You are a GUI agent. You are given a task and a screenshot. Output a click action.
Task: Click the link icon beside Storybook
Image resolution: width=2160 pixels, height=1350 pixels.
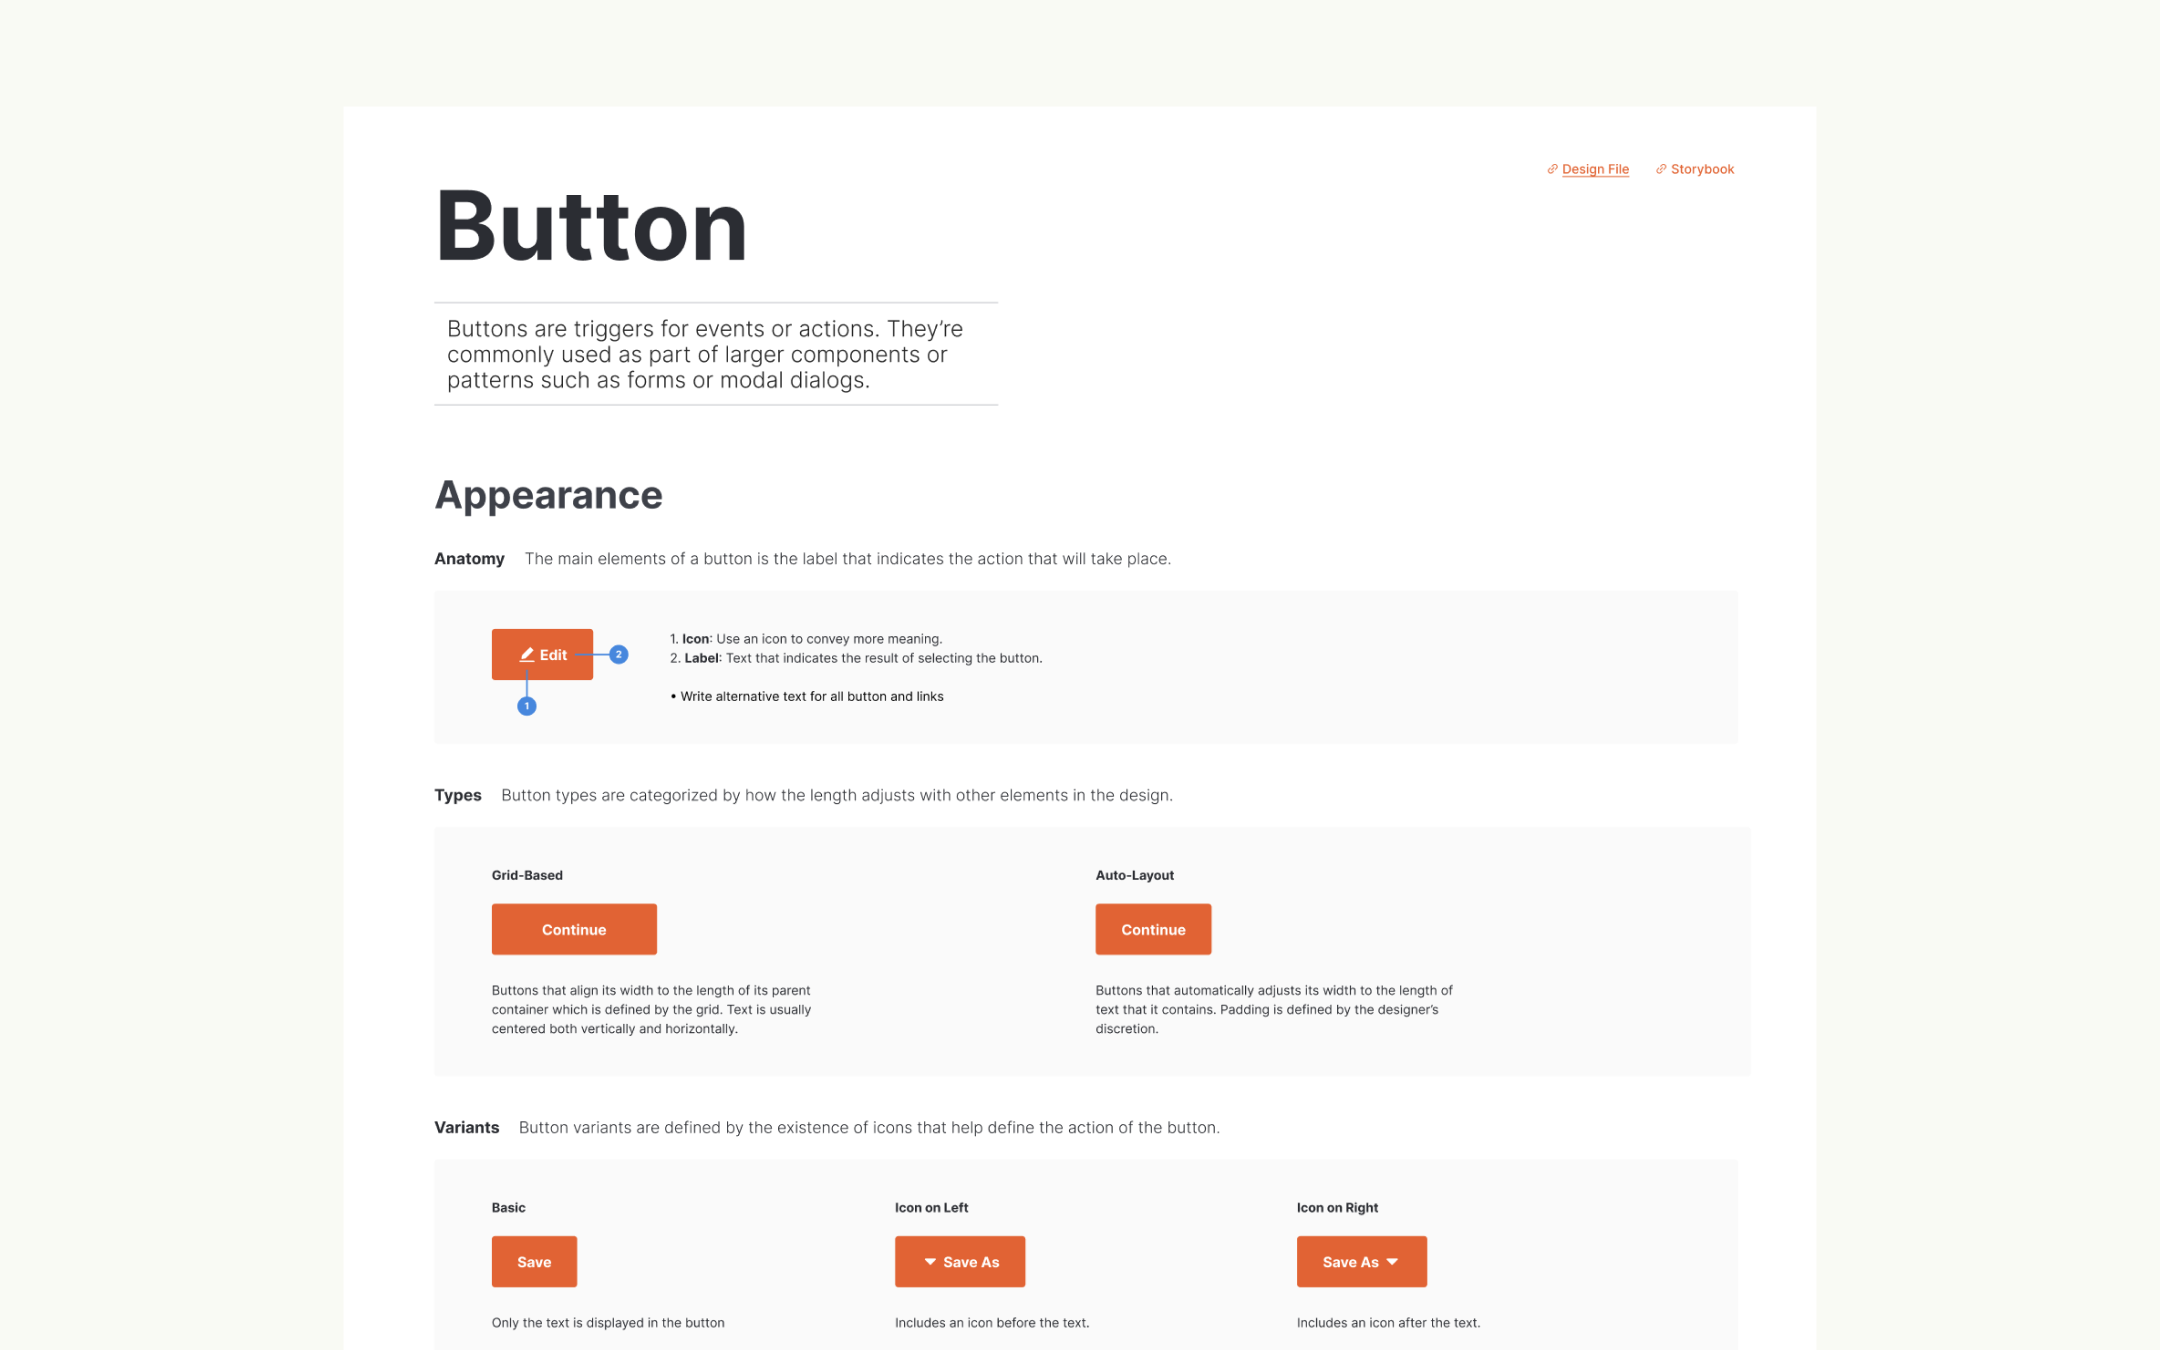1661,169
